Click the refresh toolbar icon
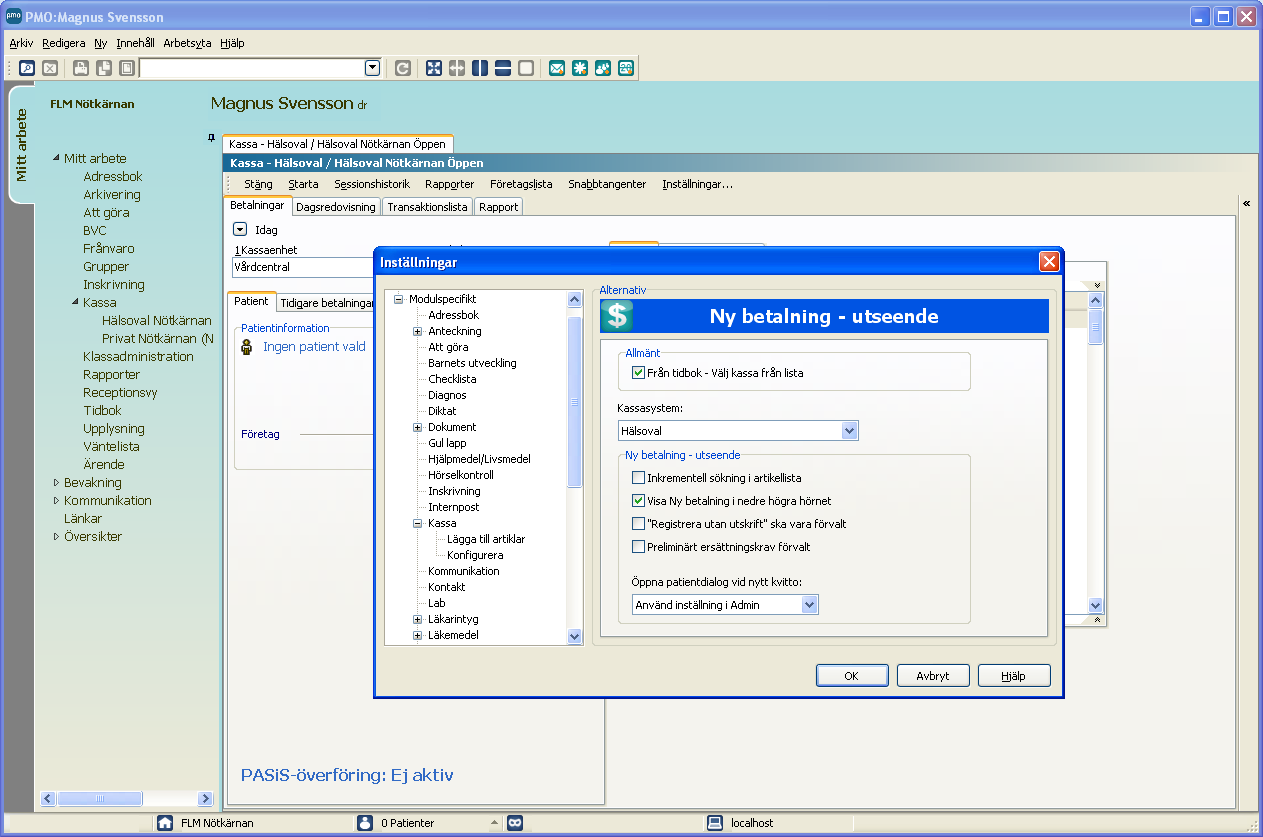The image size is (1263, 837). coord(402,68)
